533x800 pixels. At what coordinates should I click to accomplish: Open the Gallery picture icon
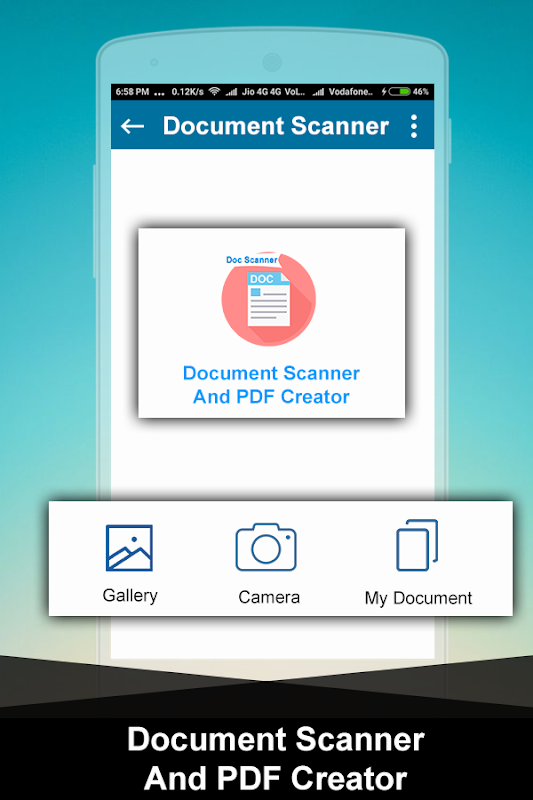[129, 547]
